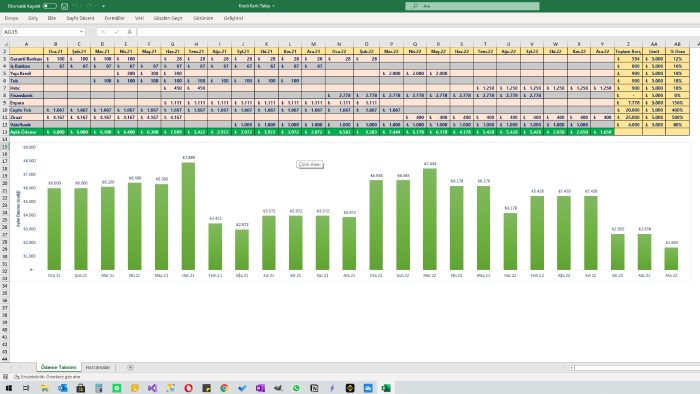The height and width of the screenshot is (394, 700).
Task: Open Sticky Notes from the taskbar
Action: tap(206, 388)
